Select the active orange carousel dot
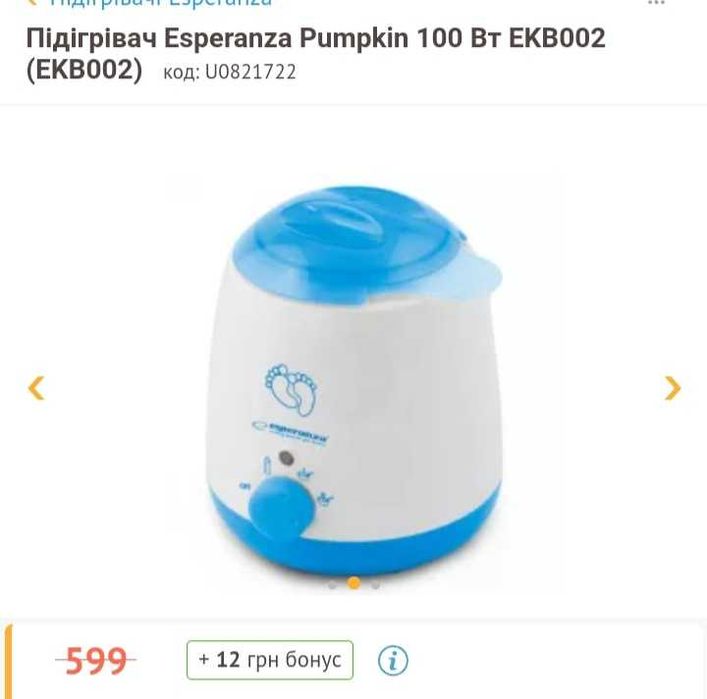This screenshot has width=707, height=699. pos(354,583)
